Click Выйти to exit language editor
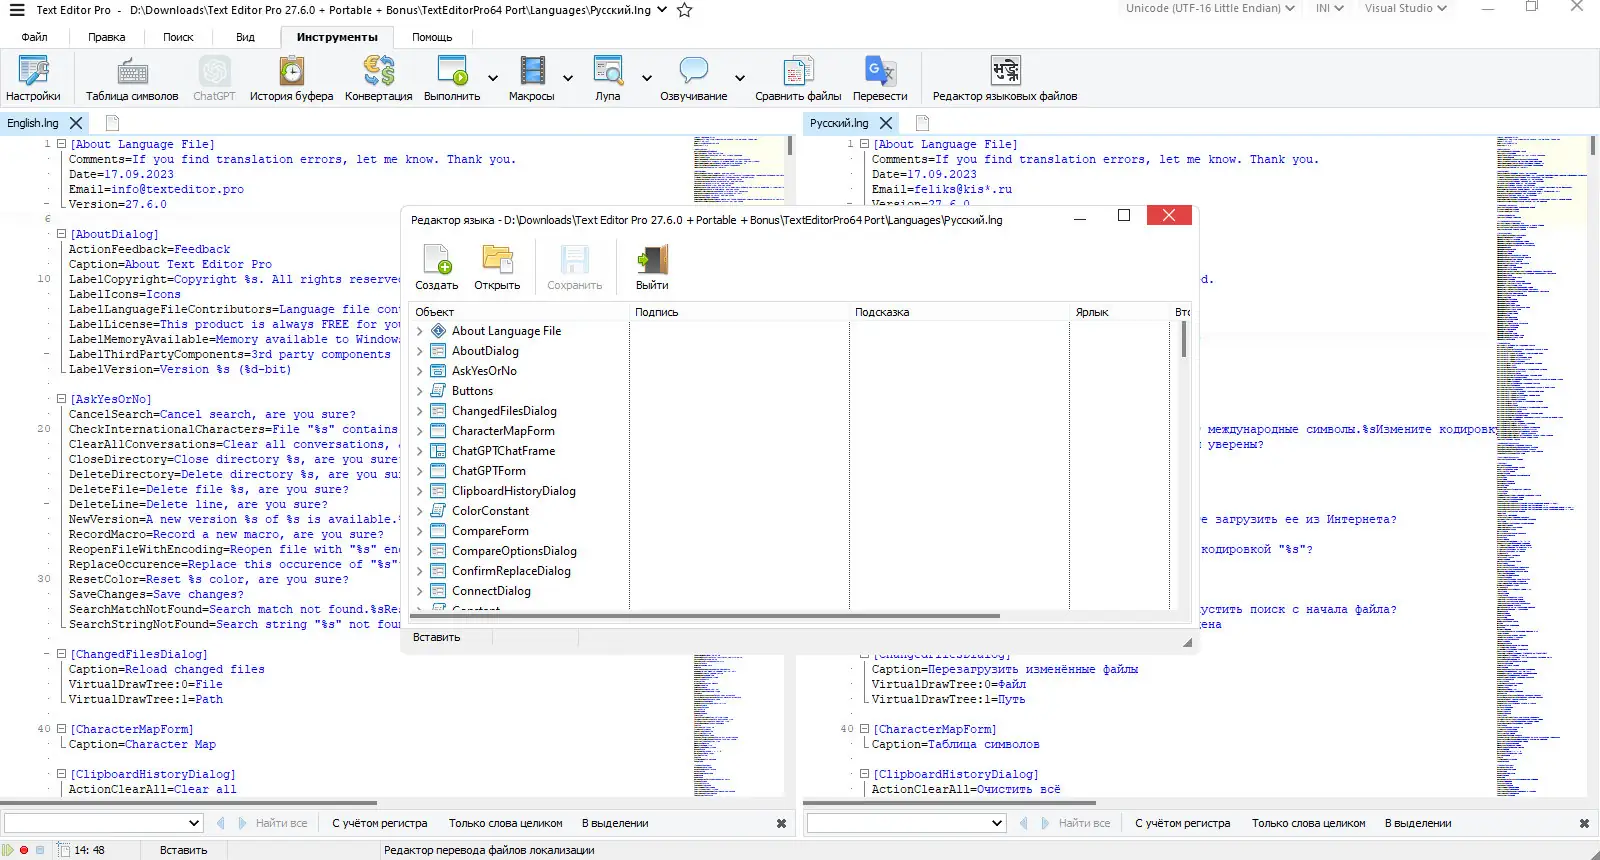This screenshot has width=1600, height=860. [x=652, y=268]
